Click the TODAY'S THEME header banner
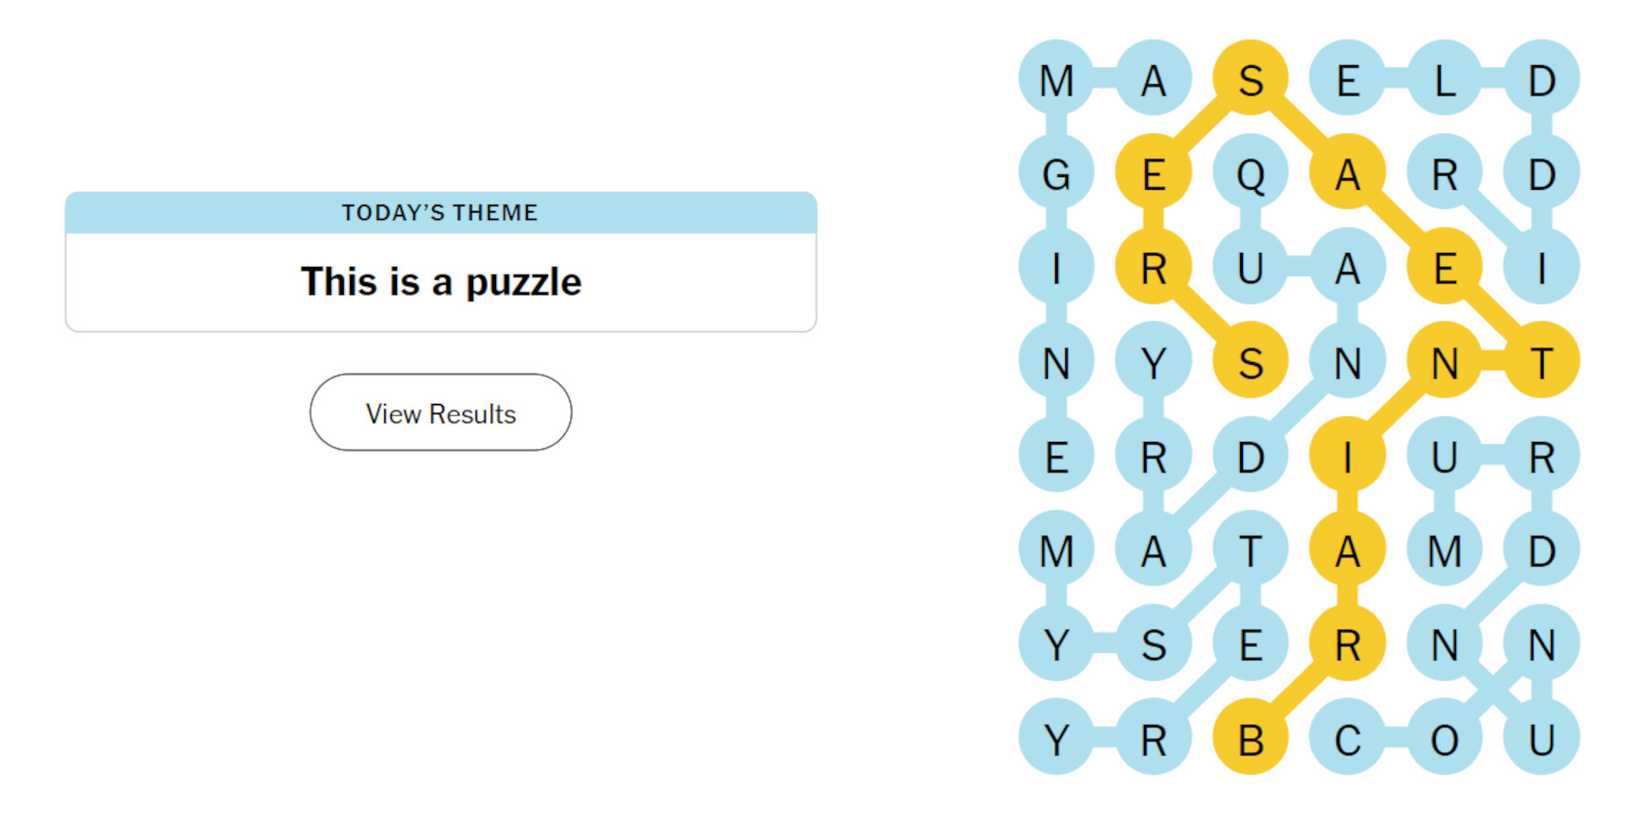The width and height of the screenshot is (1650, 825). pos(440,212)
